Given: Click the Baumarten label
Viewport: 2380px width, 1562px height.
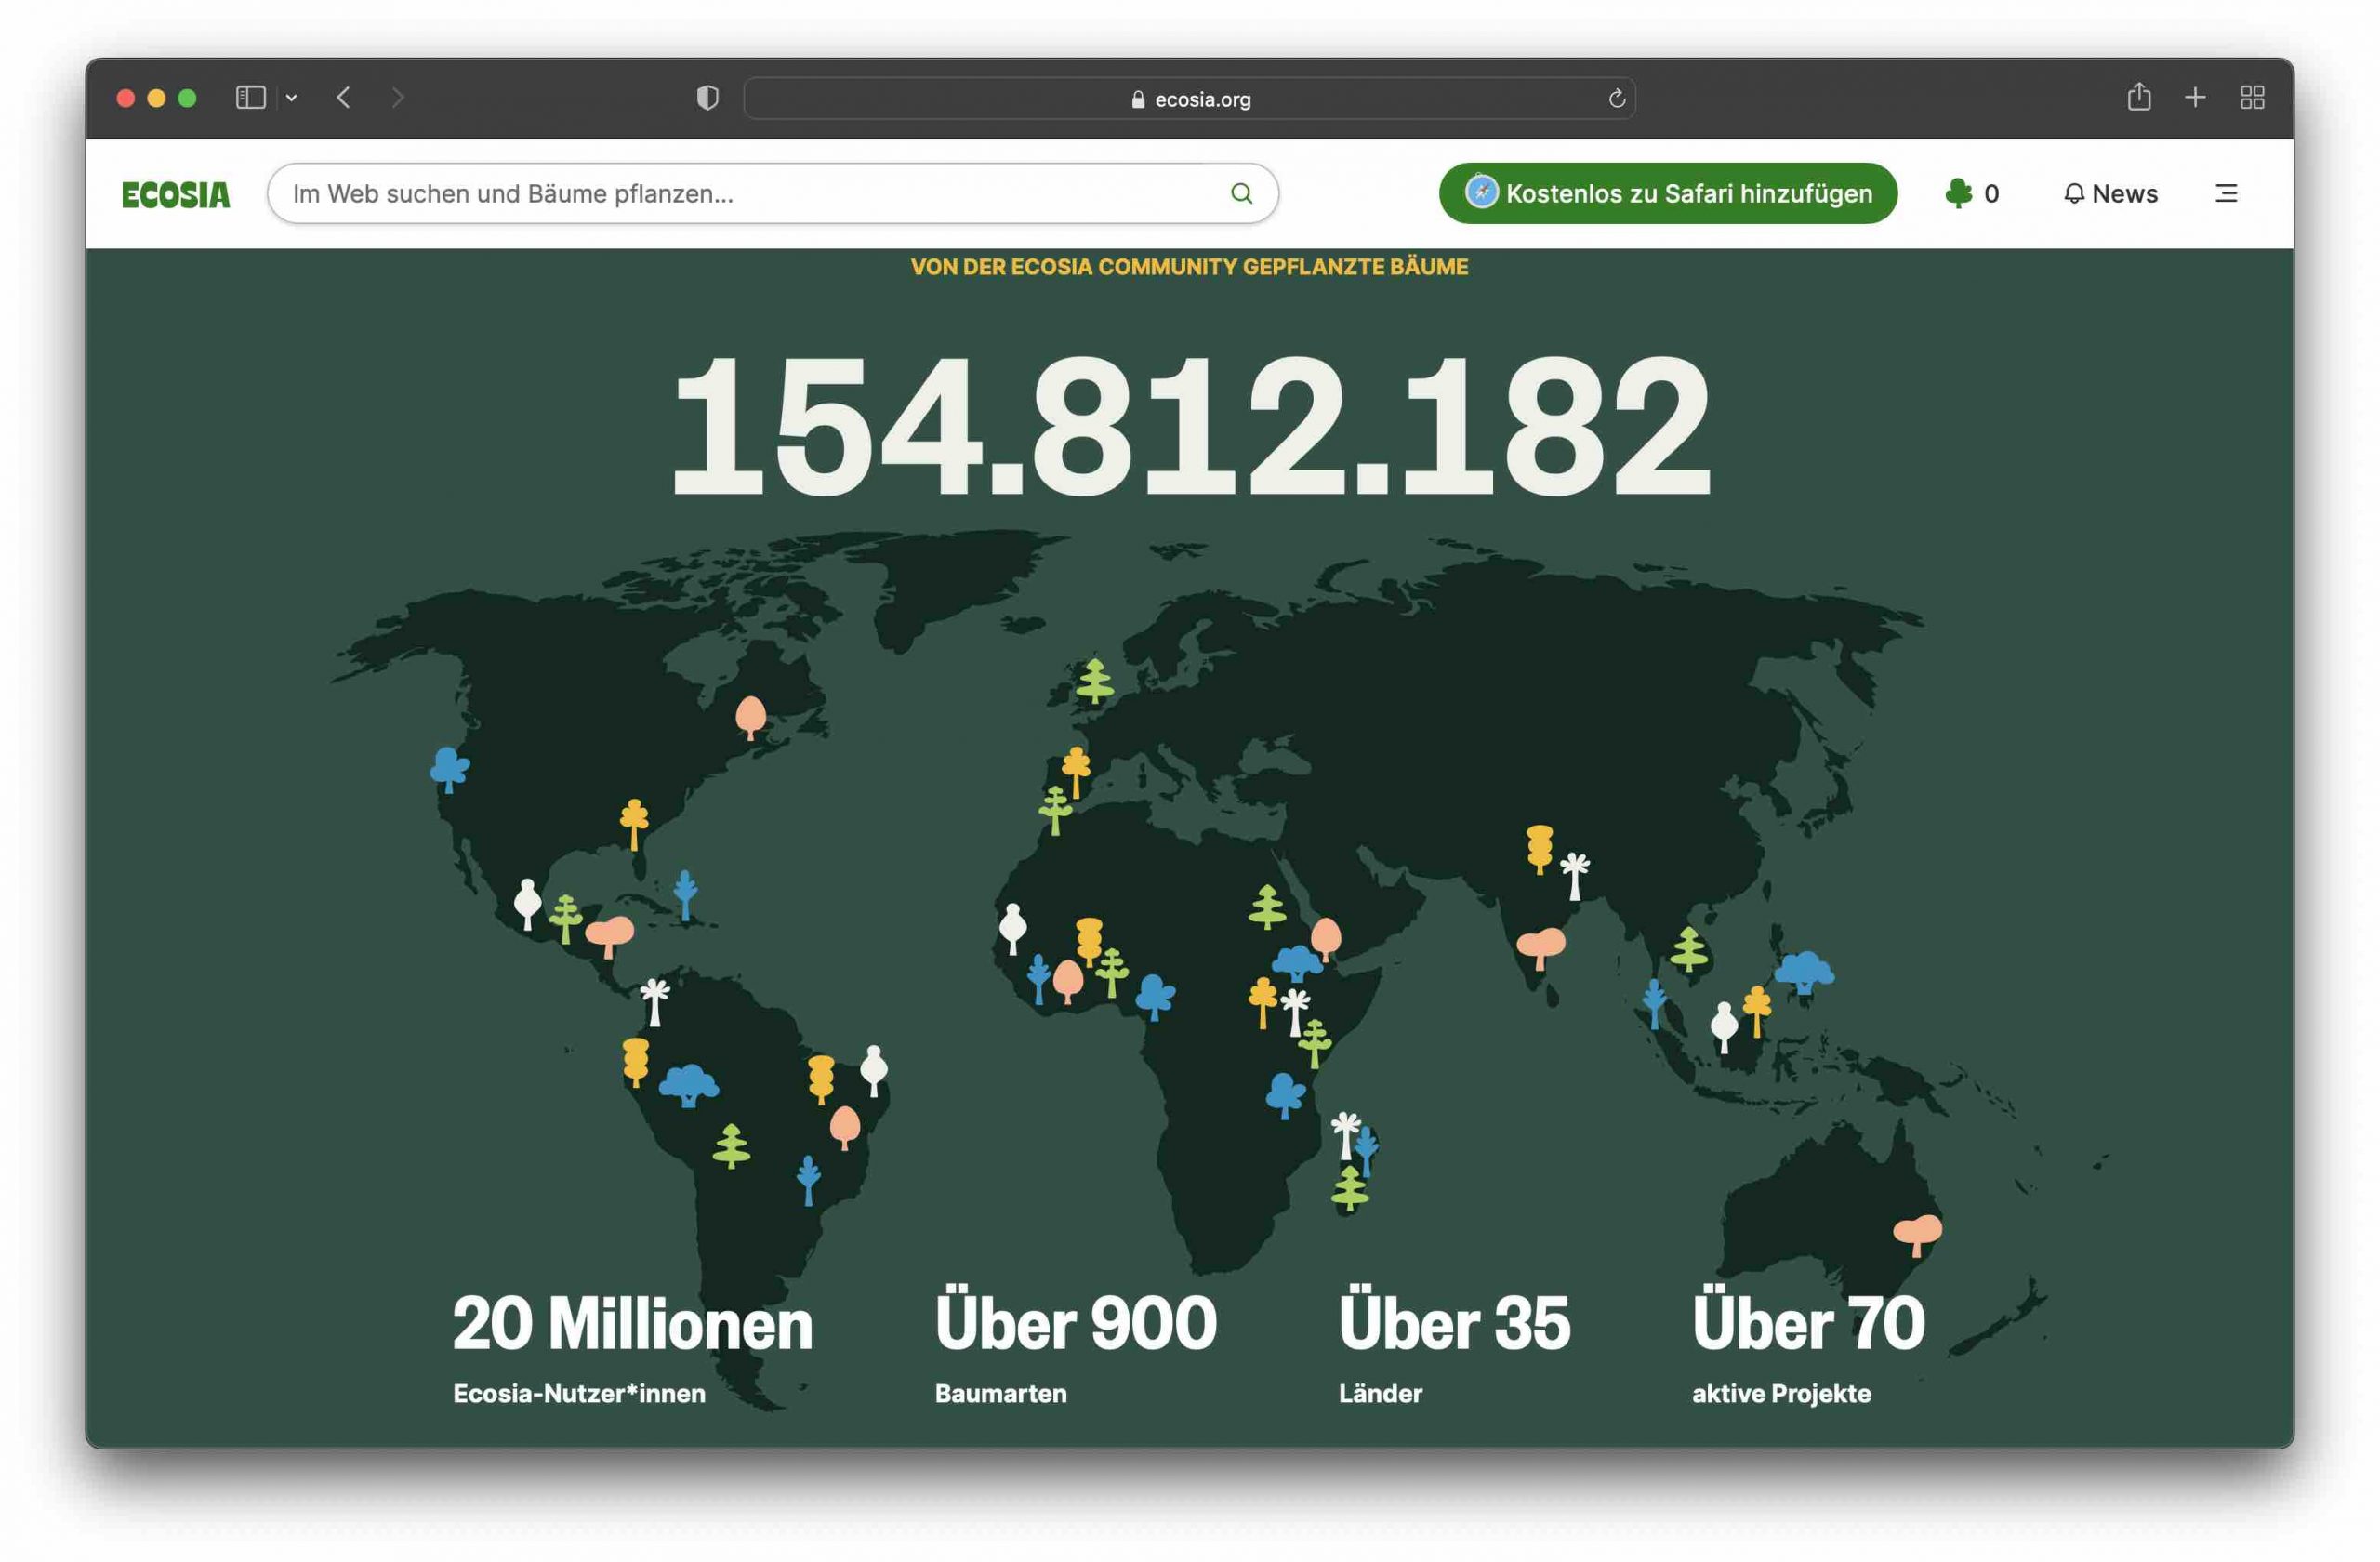Looking at the screenshot, I should click(1001, 1393).
